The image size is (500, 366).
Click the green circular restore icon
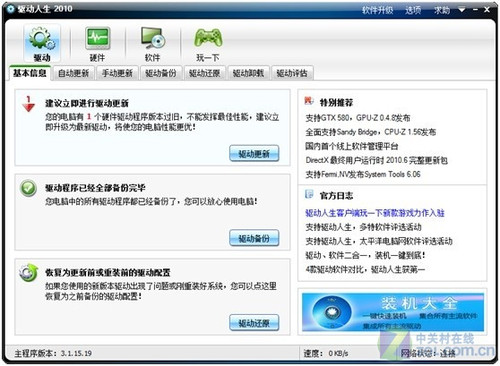click(28, 273)
